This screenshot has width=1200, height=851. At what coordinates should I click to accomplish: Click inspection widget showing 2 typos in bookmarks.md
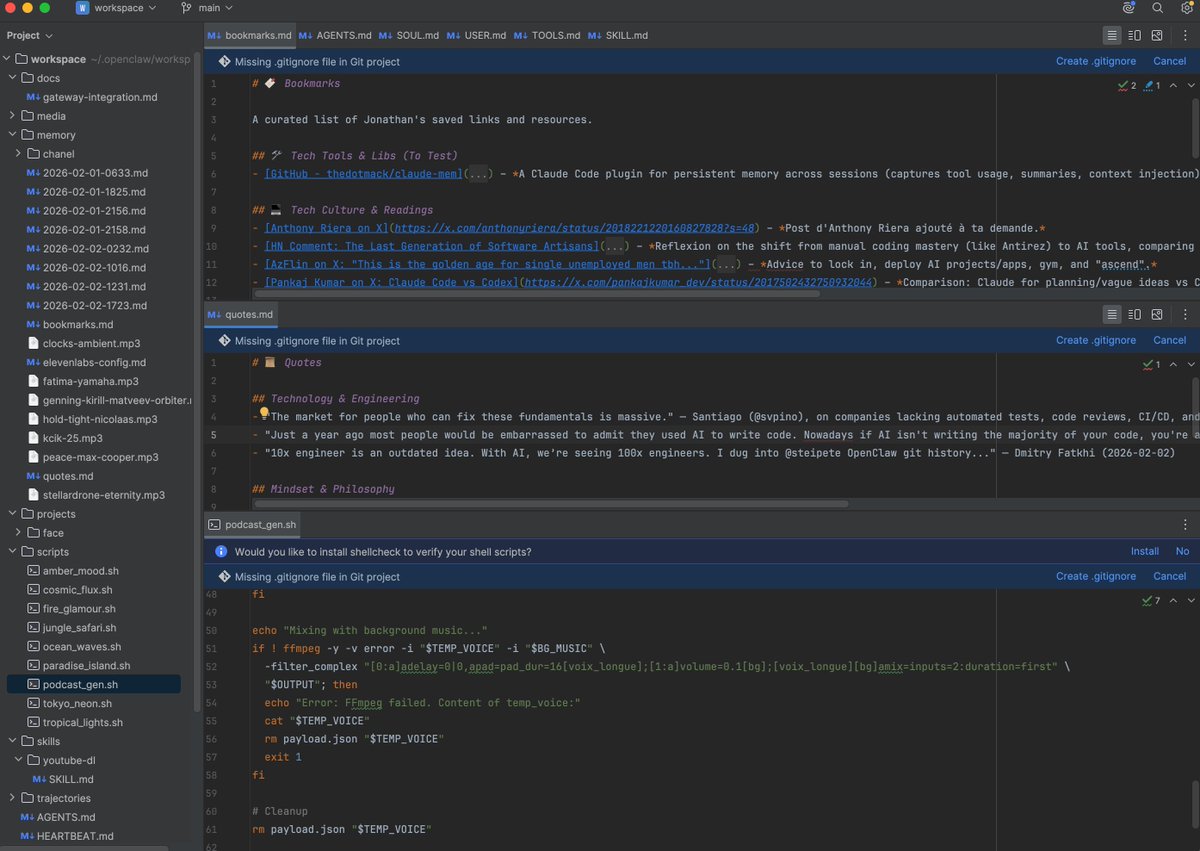1127,86
